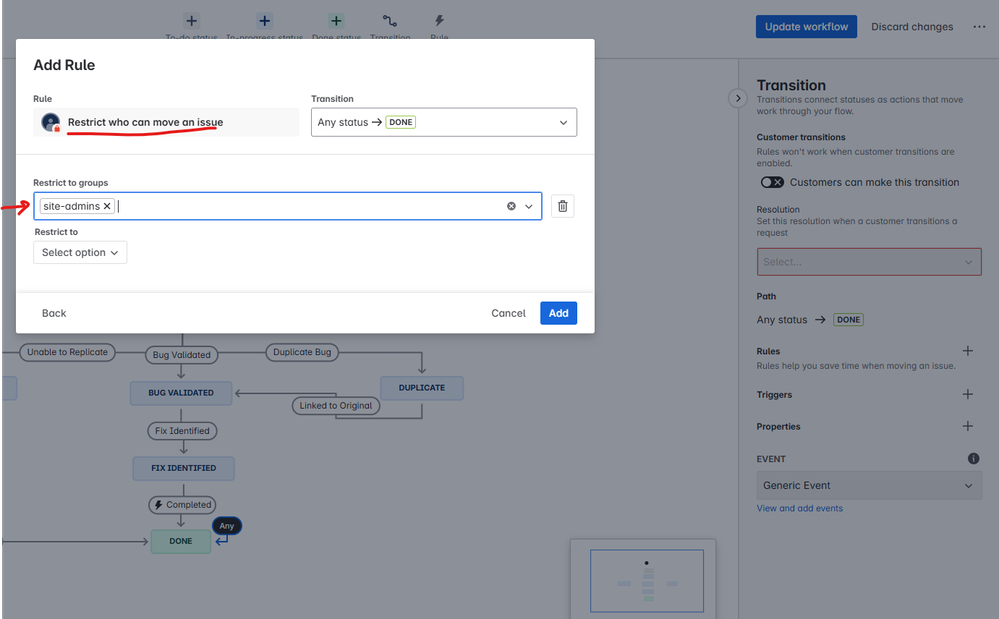Collapse the Transition side panel arrow

738,98
